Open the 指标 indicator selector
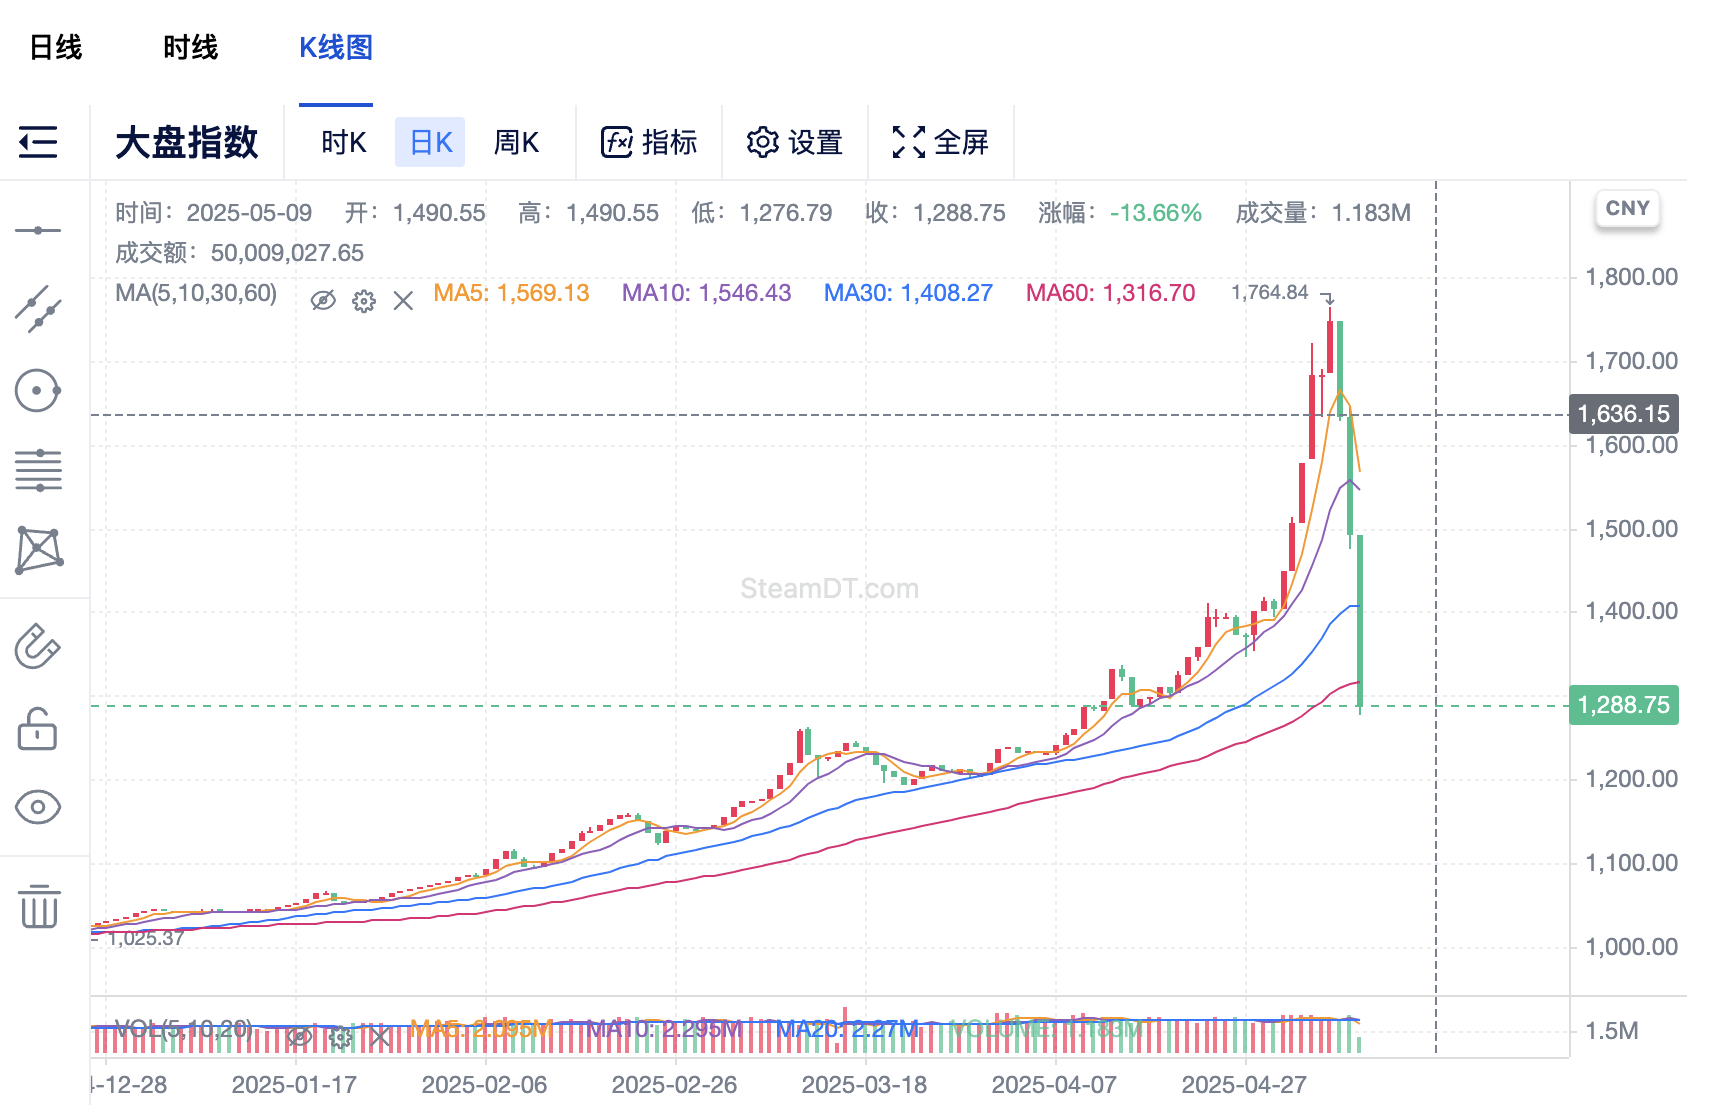Screen dimensions: 1714x1116 [x=648, y=142]
